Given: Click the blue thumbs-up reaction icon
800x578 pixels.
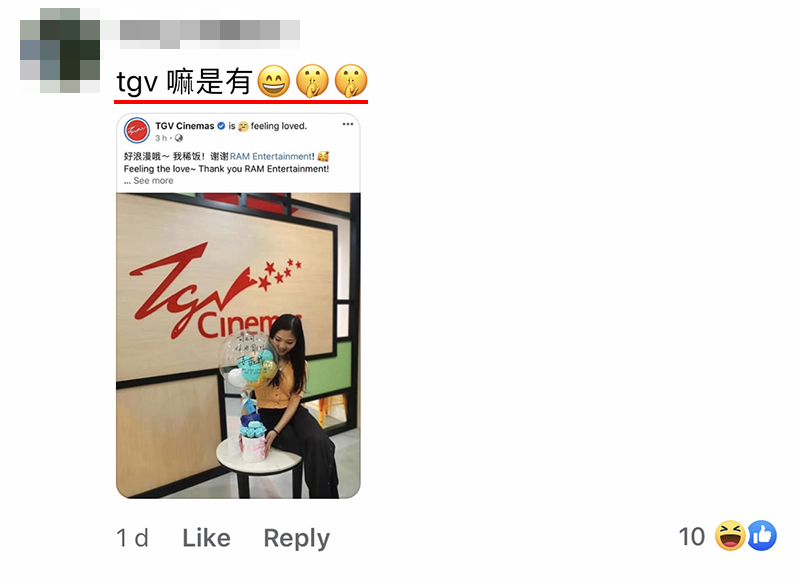Looking at the screenshot, I should pos(762,536).
